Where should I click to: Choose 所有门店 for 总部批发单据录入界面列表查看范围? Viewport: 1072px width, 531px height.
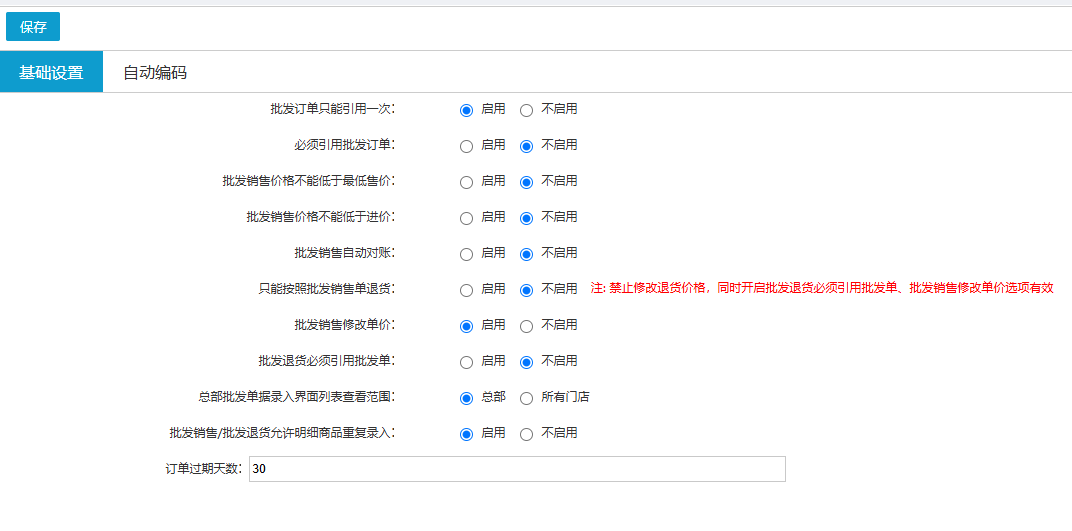pos(527,398)
